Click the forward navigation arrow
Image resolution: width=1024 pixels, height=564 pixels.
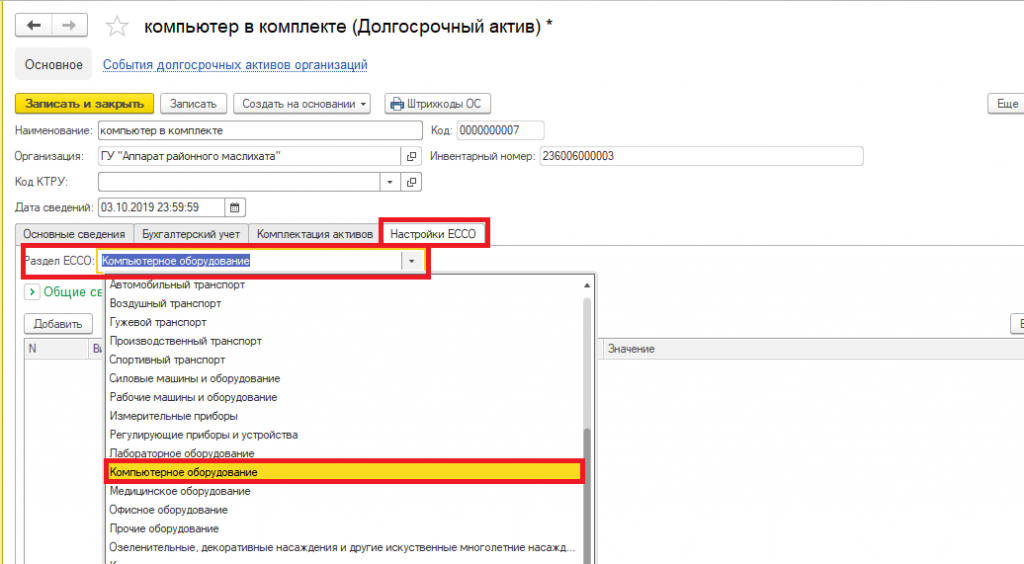[67, 25]
